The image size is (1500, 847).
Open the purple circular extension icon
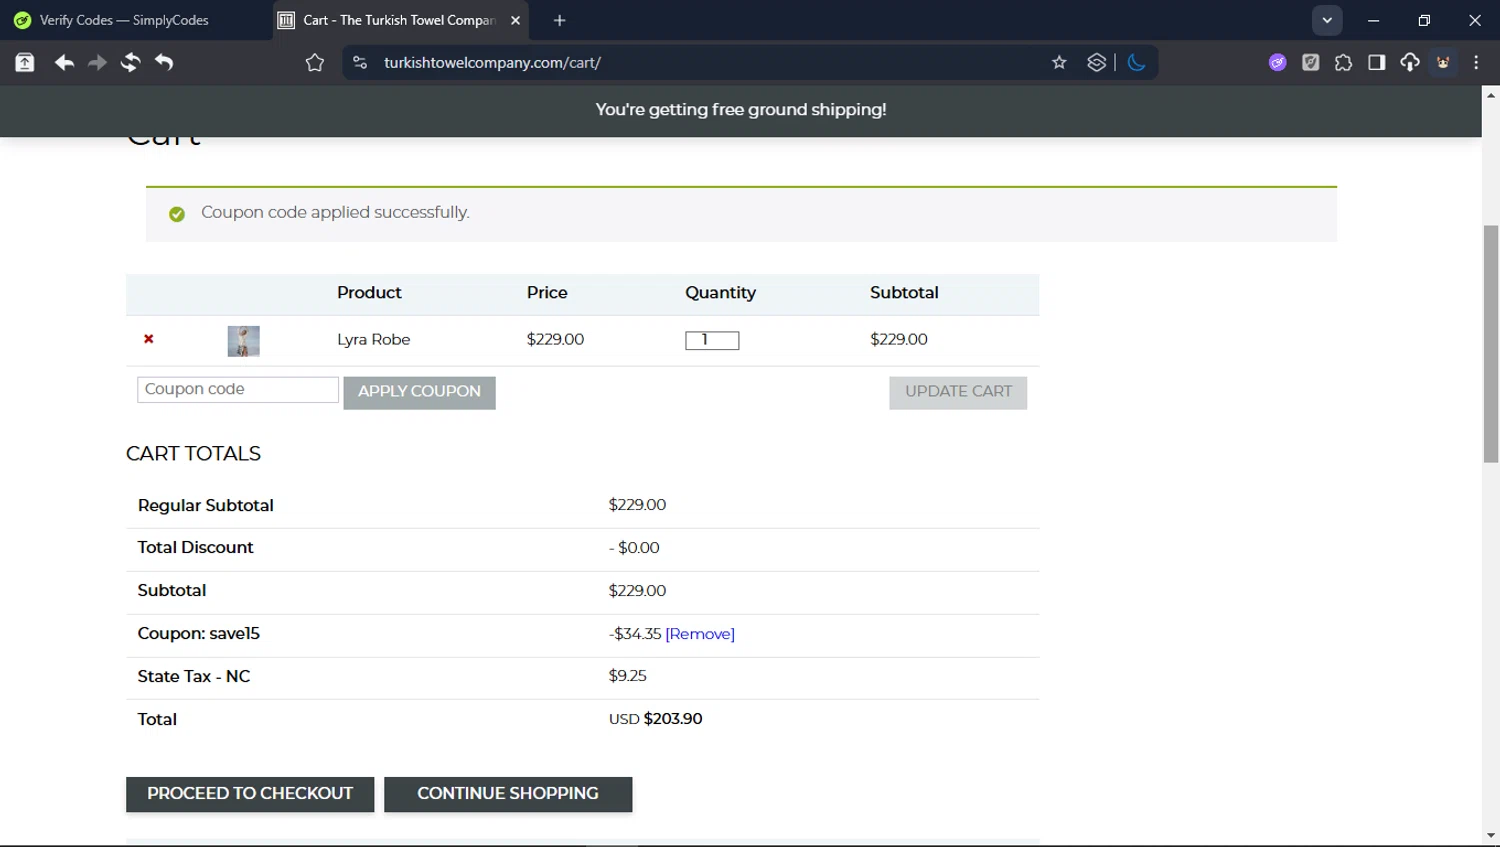click(1277, 63)
